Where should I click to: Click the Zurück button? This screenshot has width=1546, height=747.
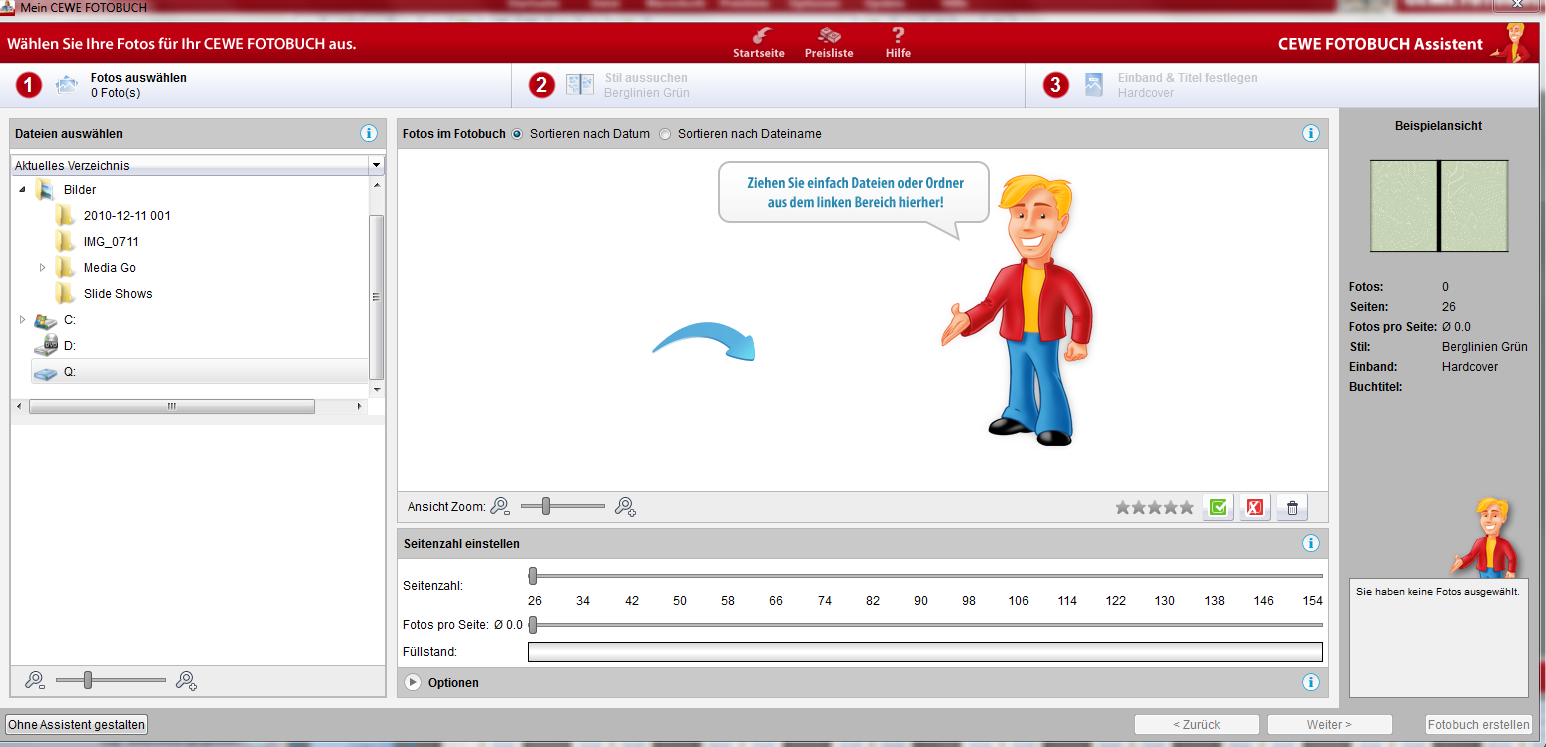[1196, 724]
